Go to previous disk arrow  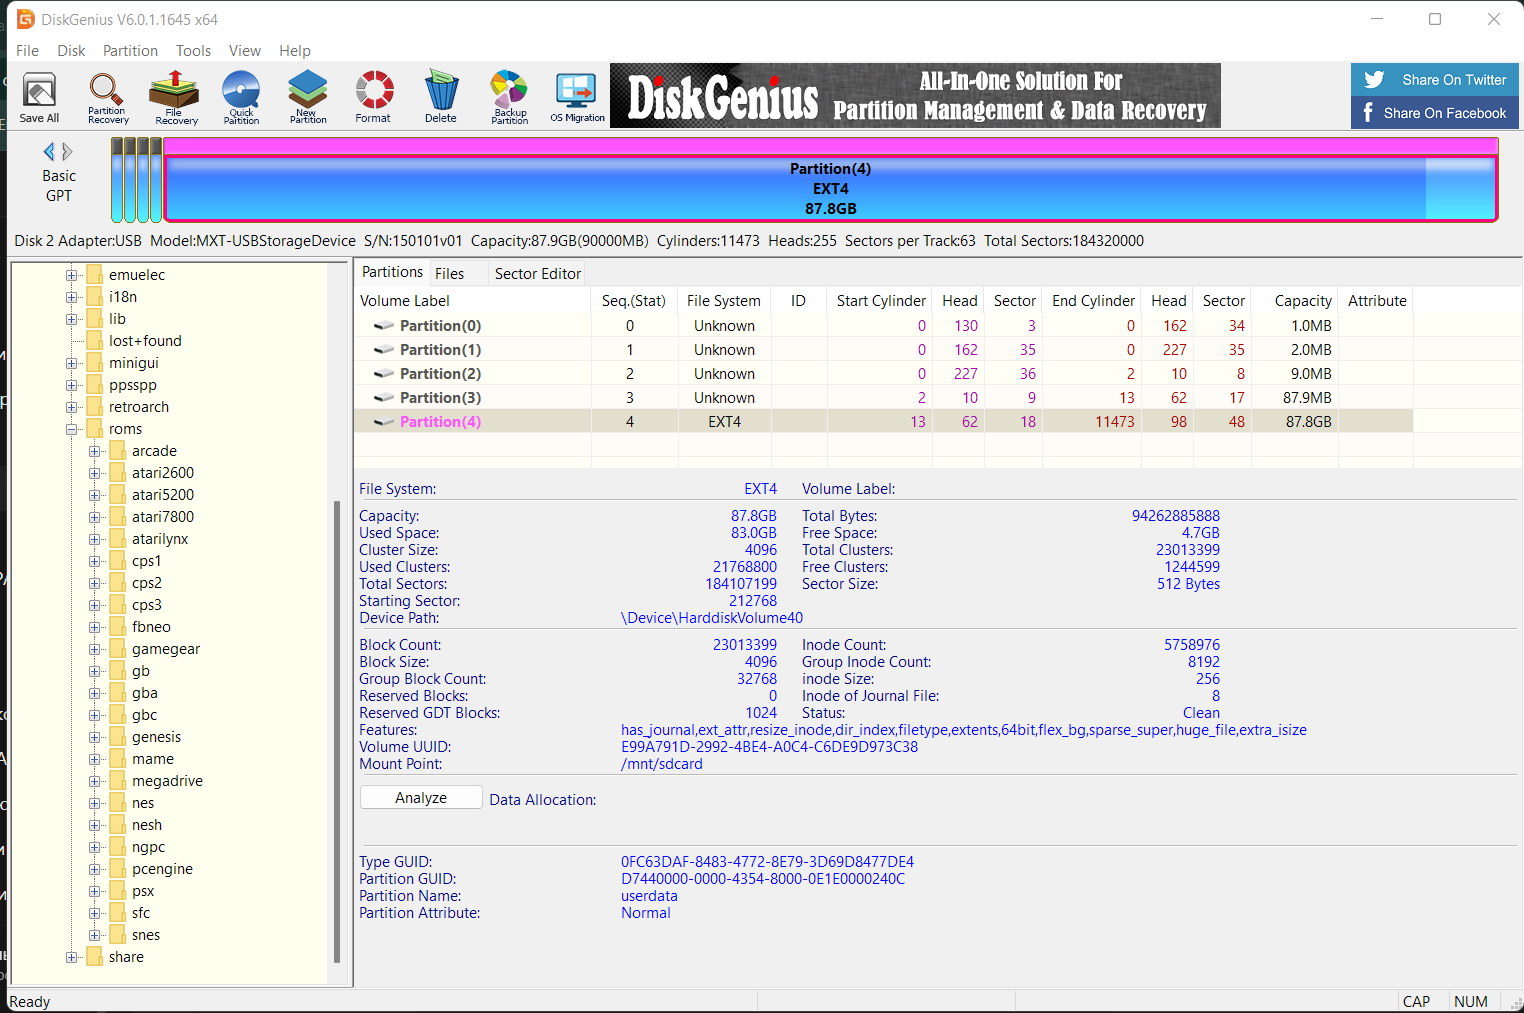(x=49, y=151)
